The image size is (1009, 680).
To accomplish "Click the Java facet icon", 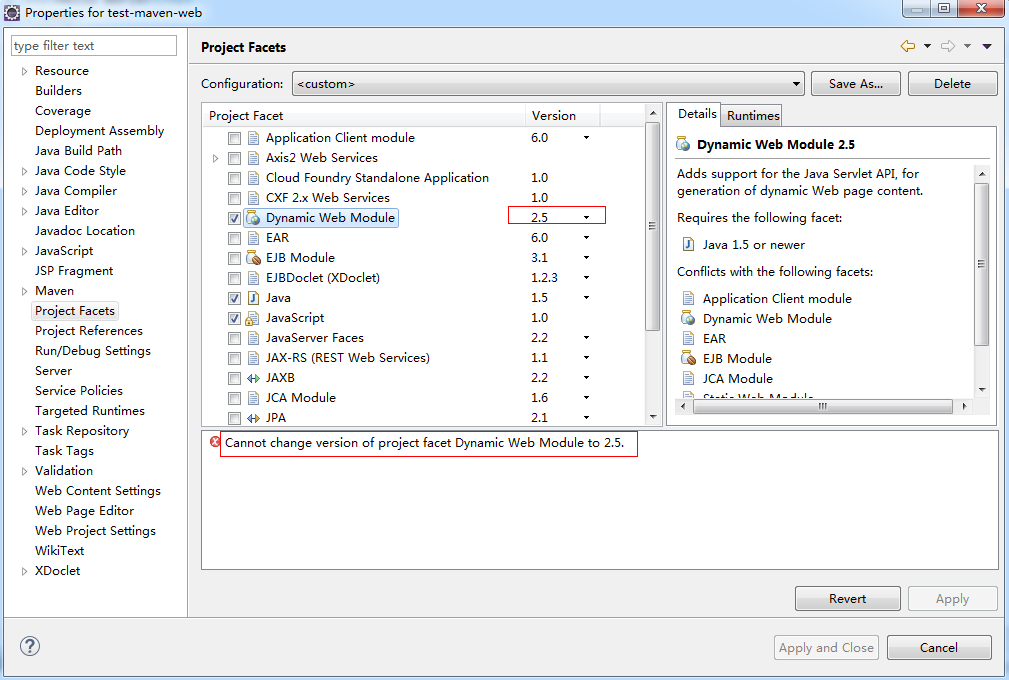I will [x=254, y=298].
